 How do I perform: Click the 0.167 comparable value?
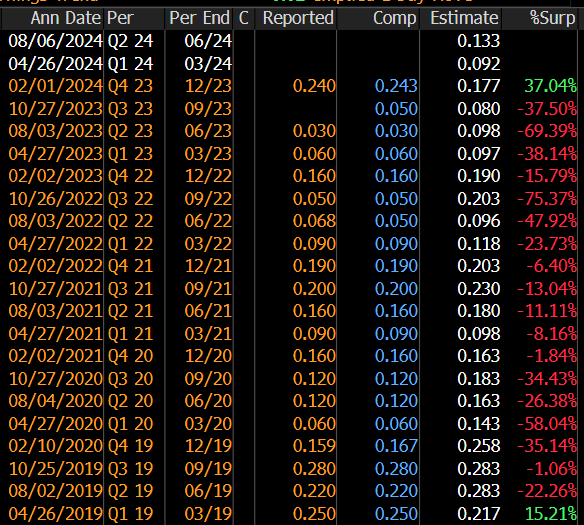coord(396,446)
